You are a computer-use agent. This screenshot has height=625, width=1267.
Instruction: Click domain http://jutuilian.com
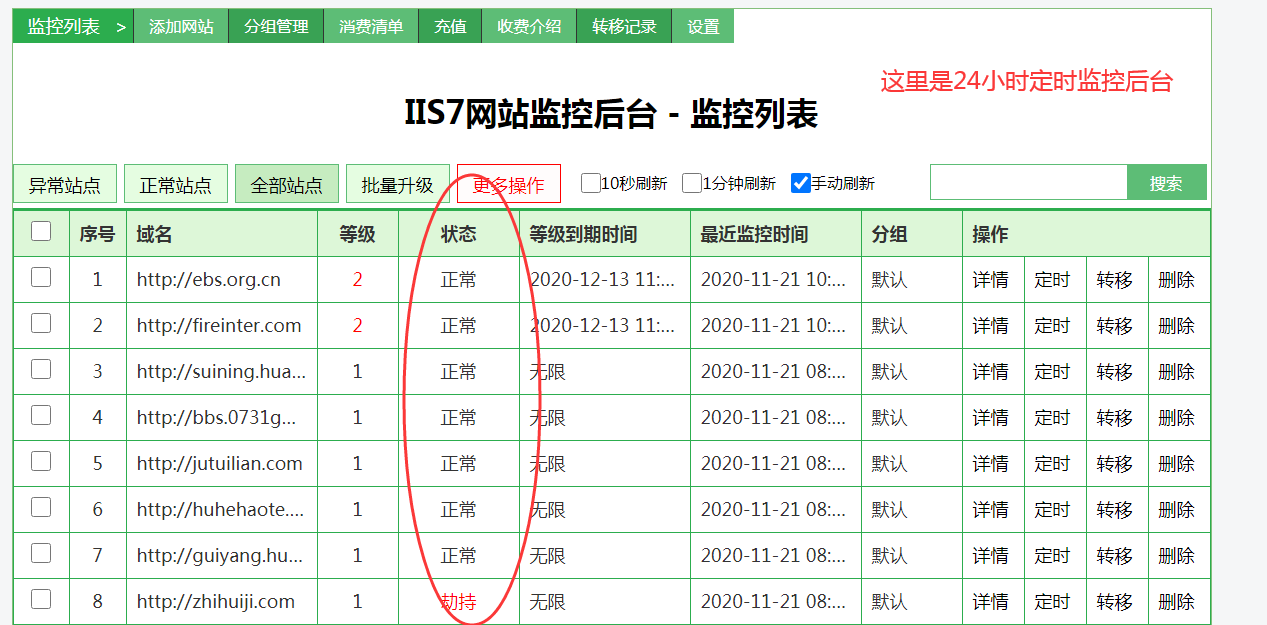(220, 464)
